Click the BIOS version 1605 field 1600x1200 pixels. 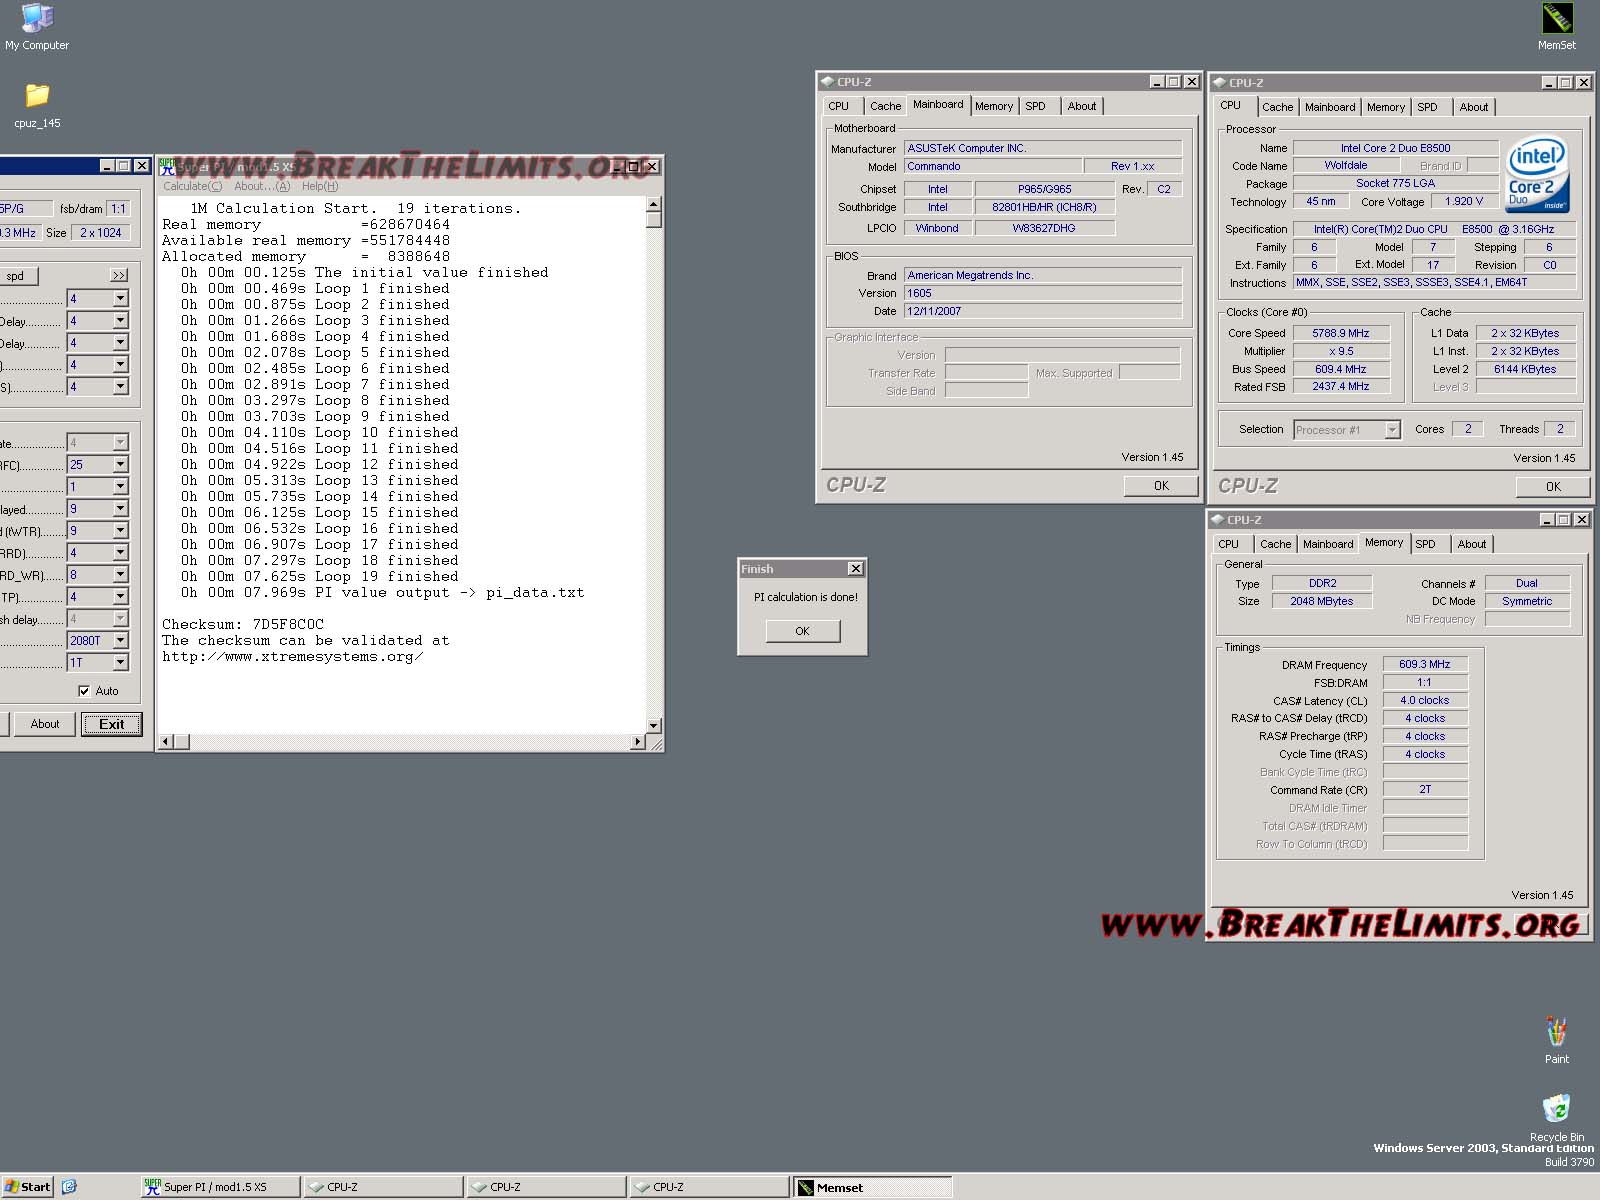(x=1043, y=293)
